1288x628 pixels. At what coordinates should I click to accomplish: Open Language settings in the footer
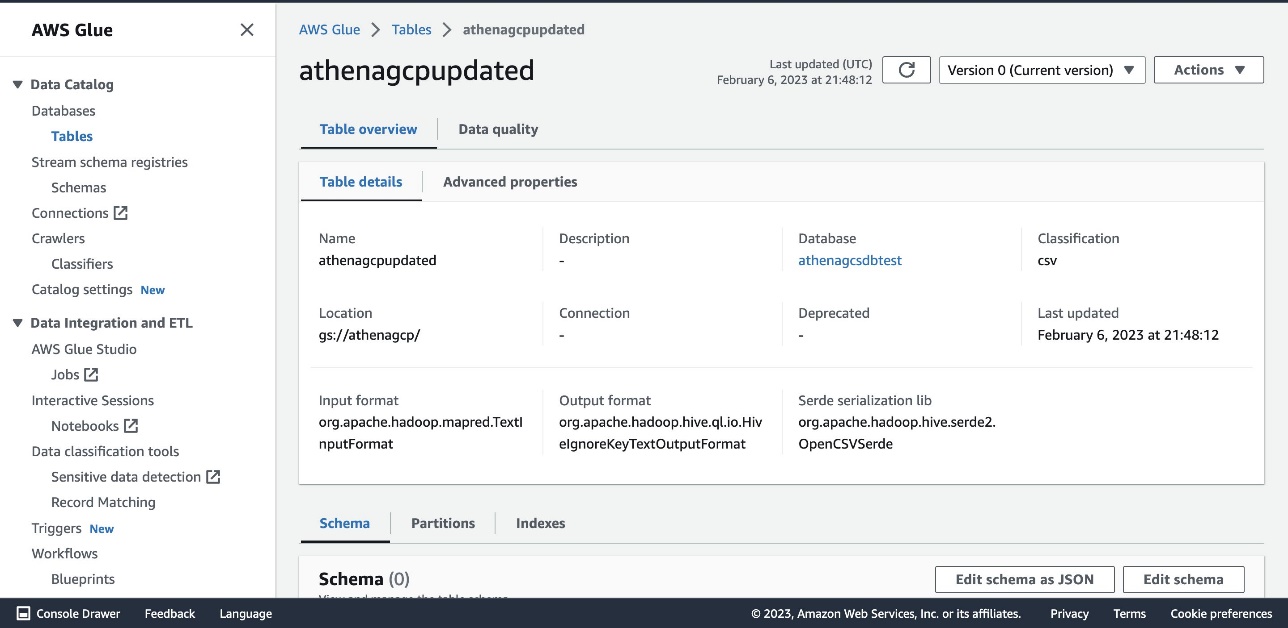(x=245, y=614)
